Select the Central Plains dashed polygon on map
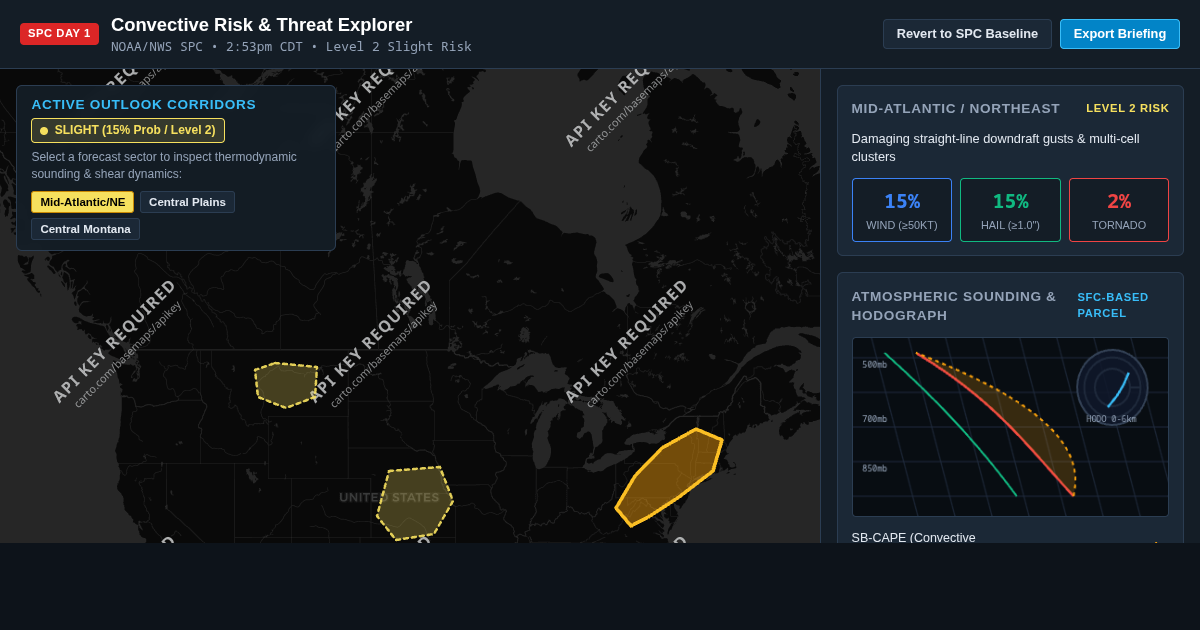 tap(414, 503)
